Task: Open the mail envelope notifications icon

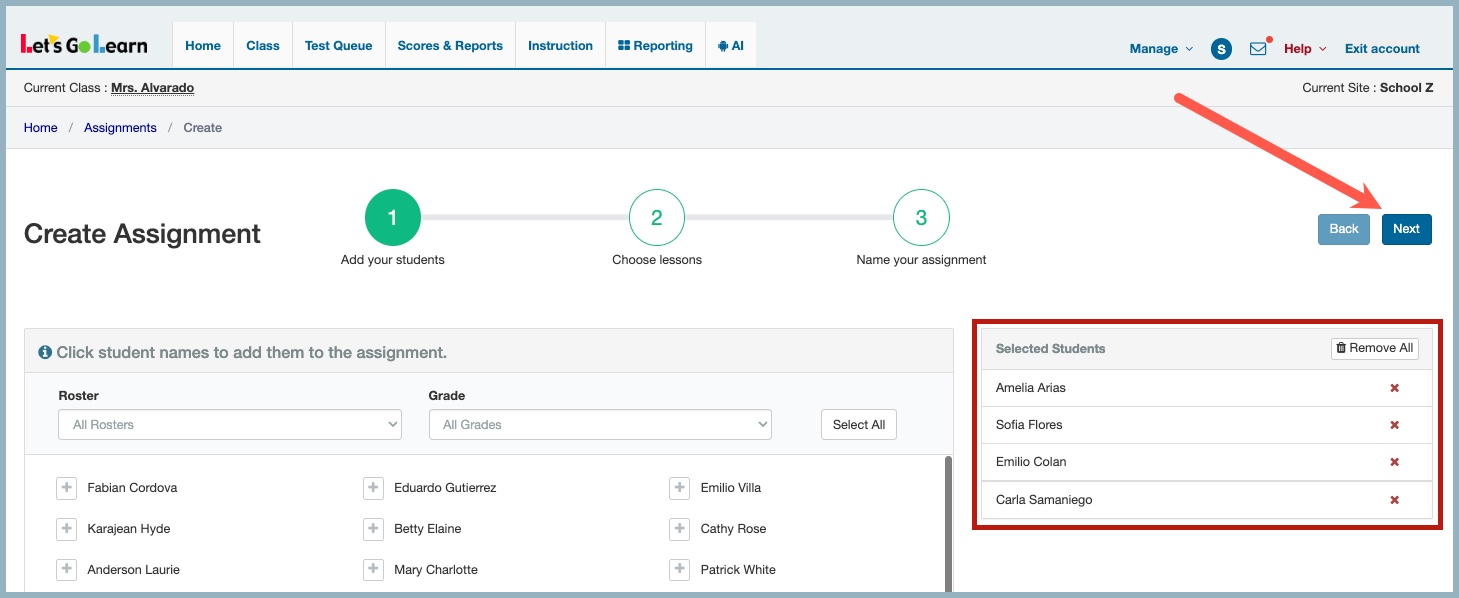Action: (1258, 48)
